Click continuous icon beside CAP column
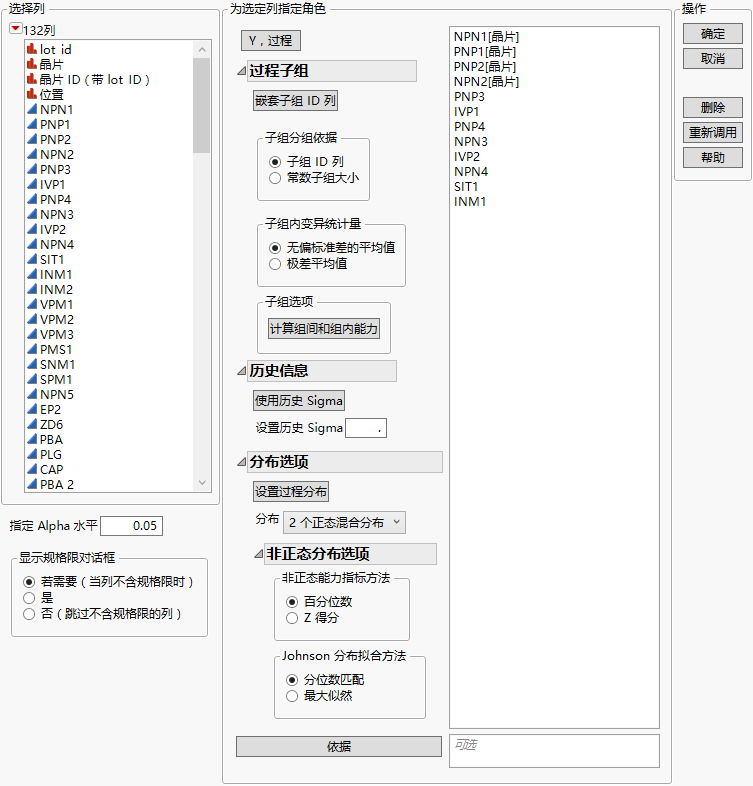Screen dimensions: 753x786 point(32,470)
